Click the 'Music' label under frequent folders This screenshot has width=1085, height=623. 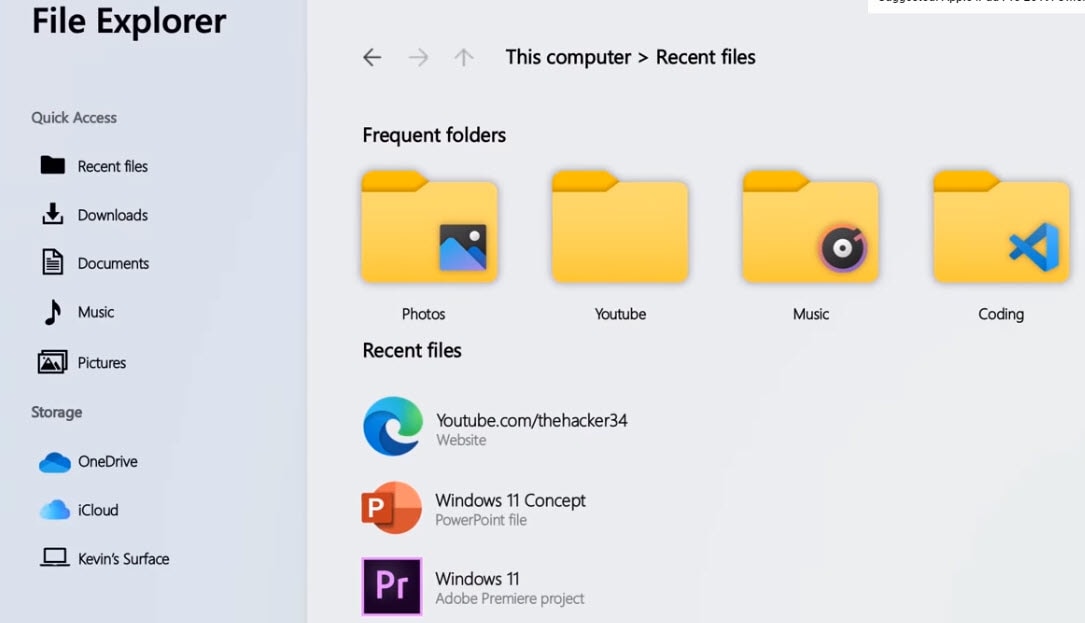point(811,314)
